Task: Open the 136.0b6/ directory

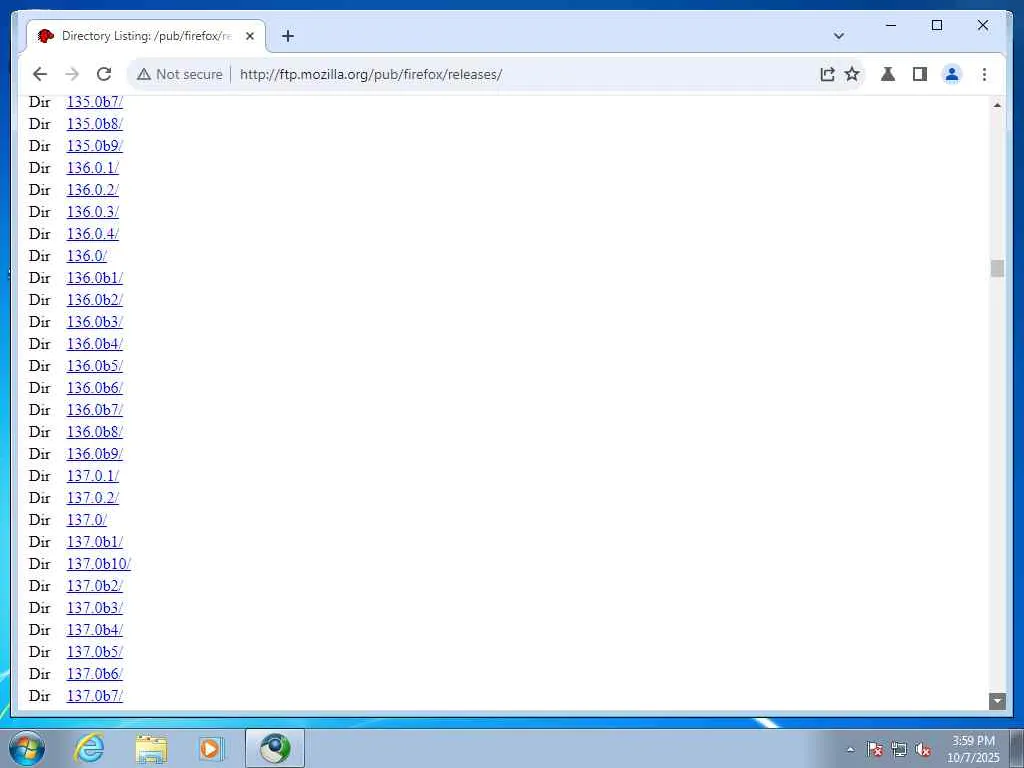Action: (x=95, y=388)
